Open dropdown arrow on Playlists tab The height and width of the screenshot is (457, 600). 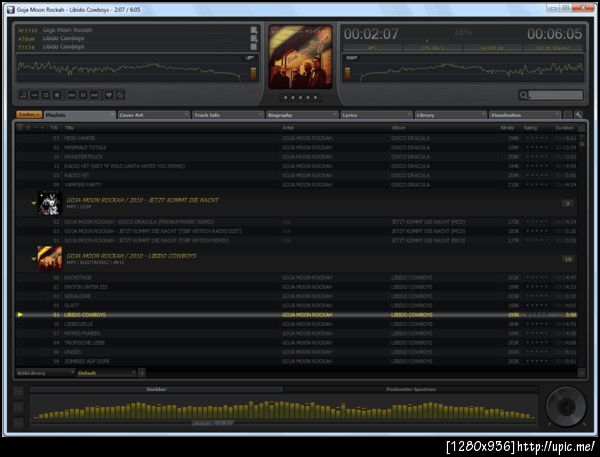click(x=112, y=114)
